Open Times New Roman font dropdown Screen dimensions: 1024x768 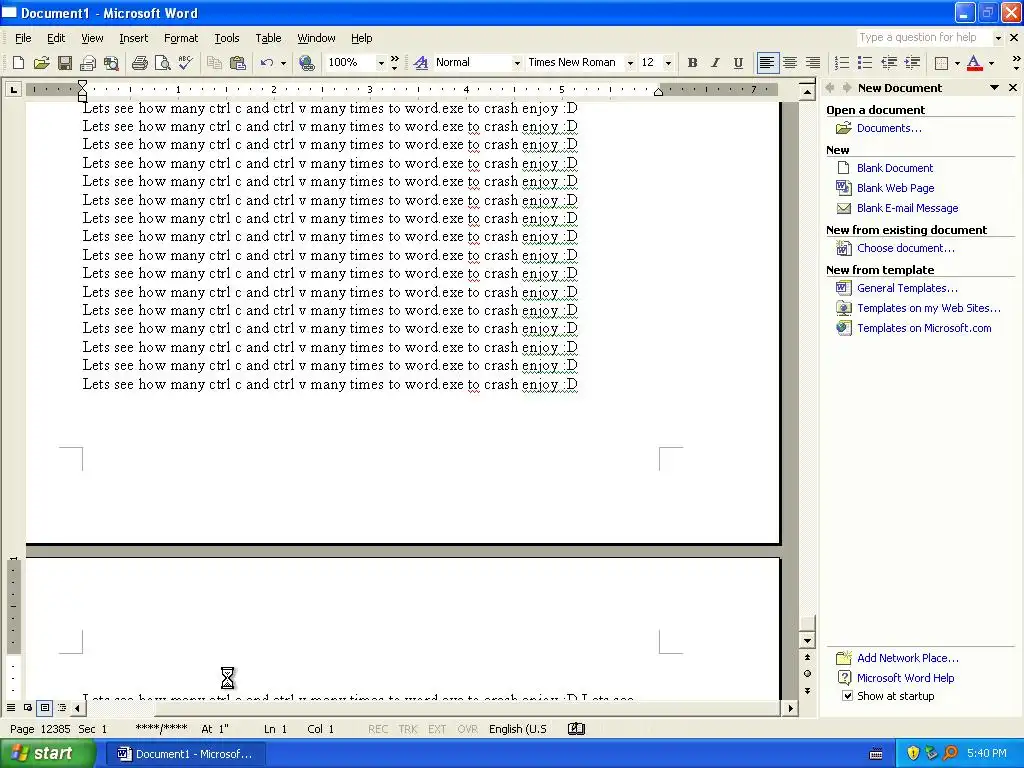pos(630,63)
